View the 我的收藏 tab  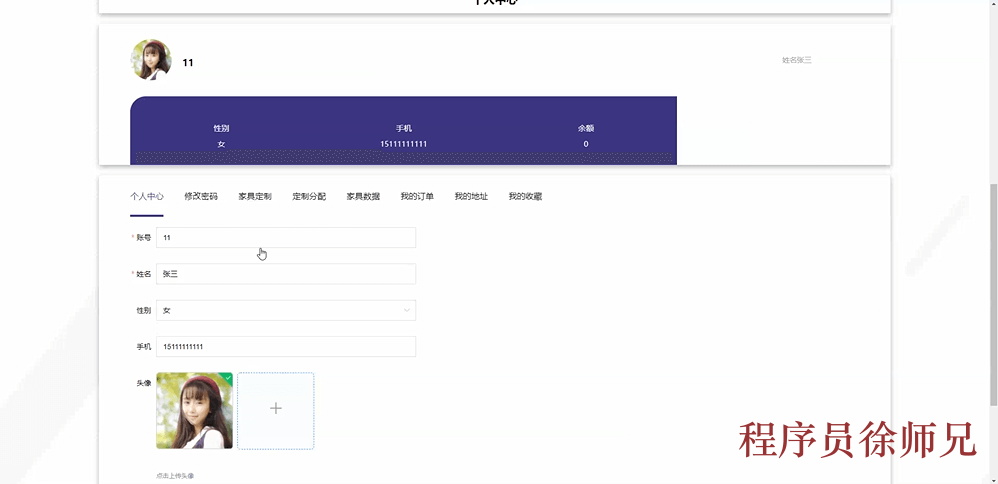pos(525,196)
